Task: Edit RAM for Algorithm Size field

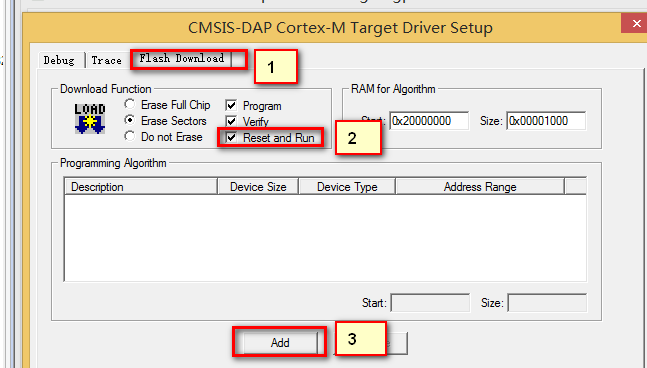Action: point(545,121)
